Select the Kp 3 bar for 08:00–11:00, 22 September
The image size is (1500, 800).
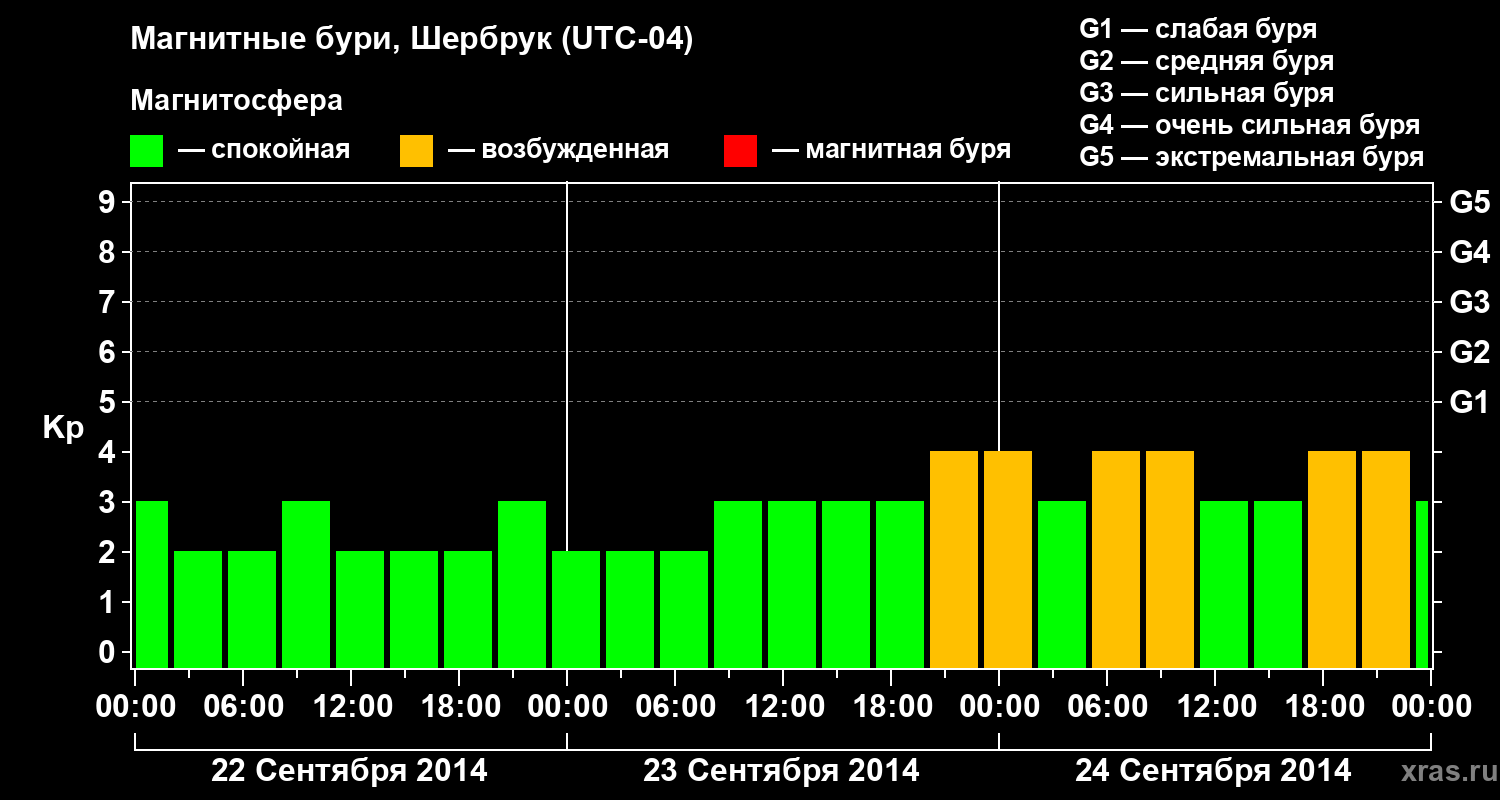click(306, 584)
